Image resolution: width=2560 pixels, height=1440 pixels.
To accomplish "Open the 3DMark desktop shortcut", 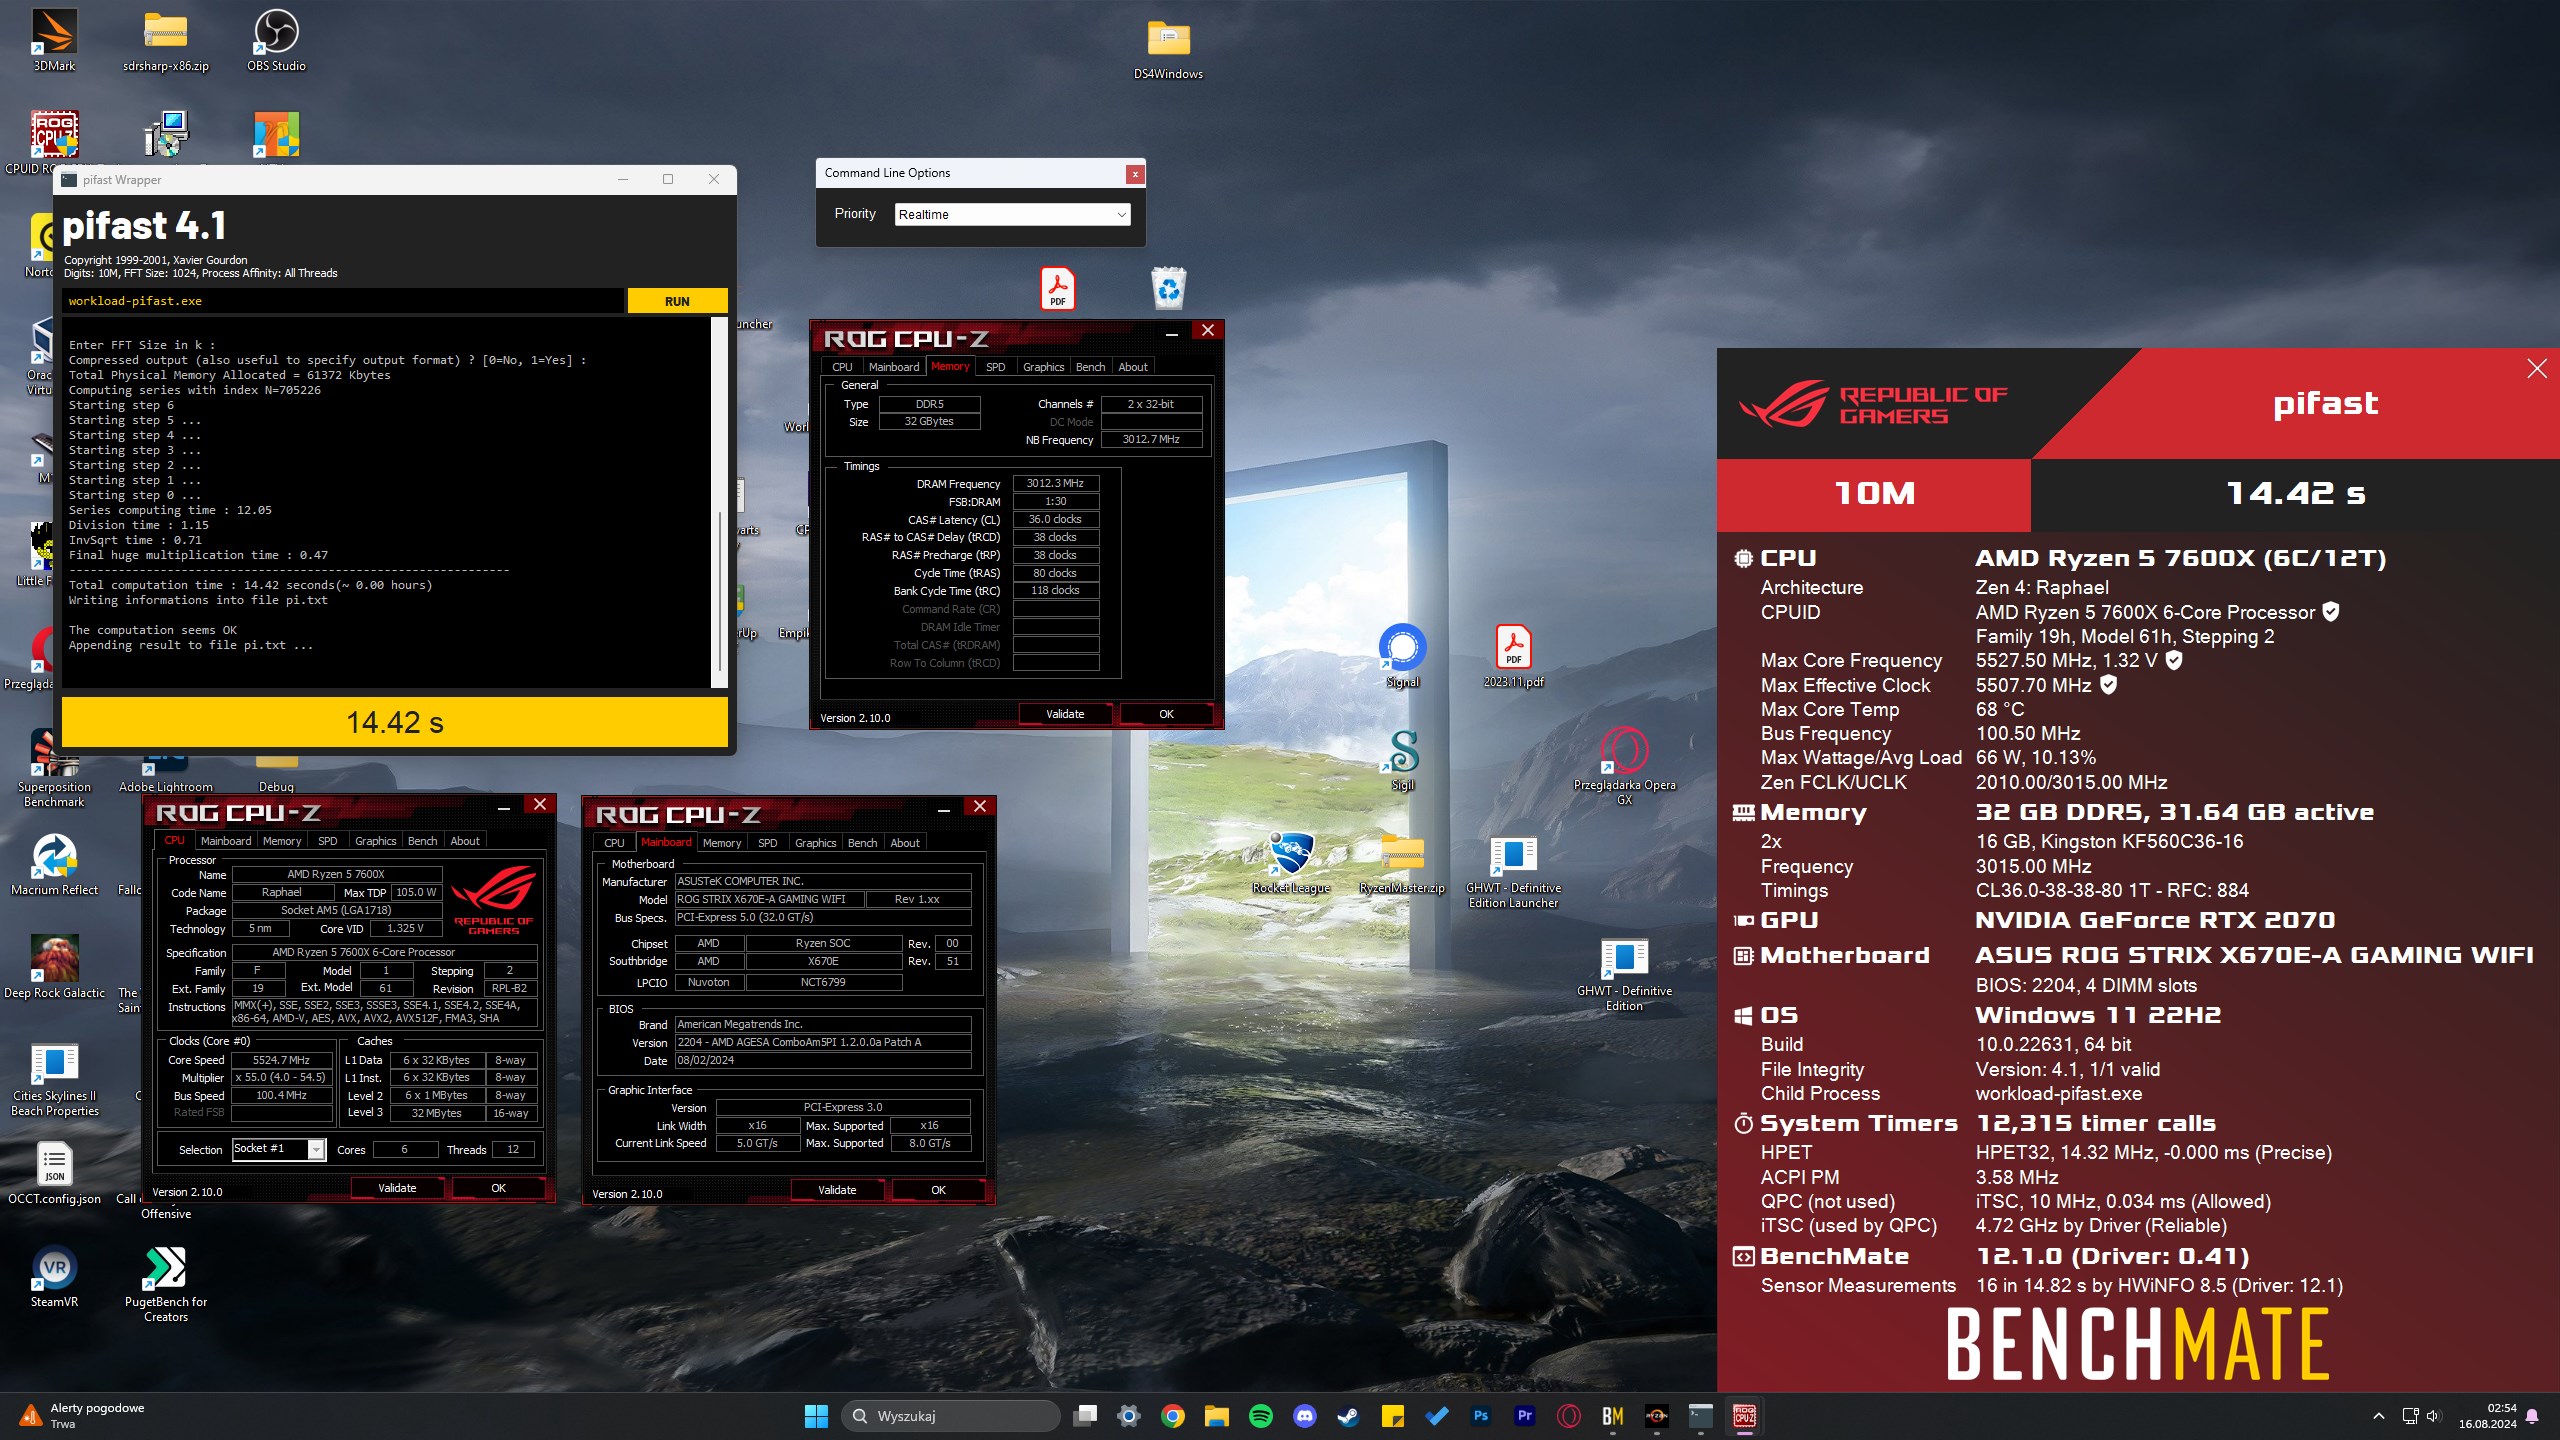I will coord(54,40).
